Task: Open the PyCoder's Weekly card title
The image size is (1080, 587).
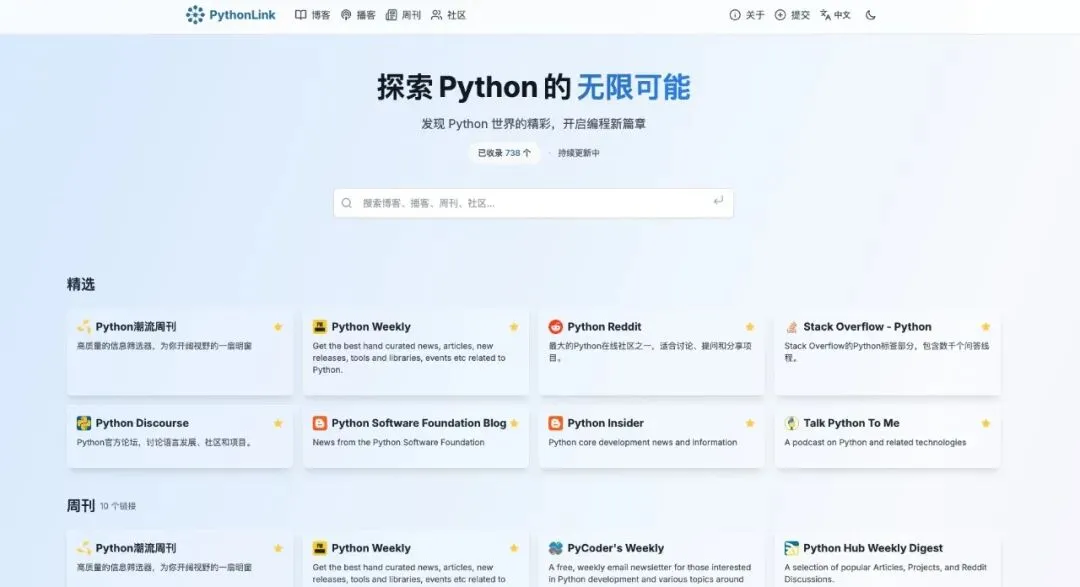Action: pyautogui.click(x=616, y=548)
